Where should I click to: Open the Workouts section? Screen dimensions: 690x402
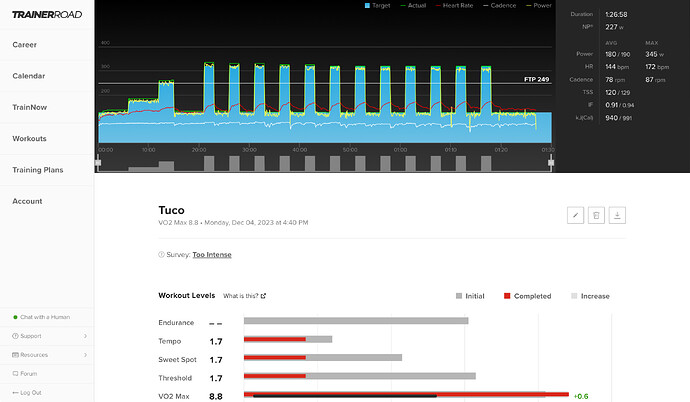click(29, 139)
